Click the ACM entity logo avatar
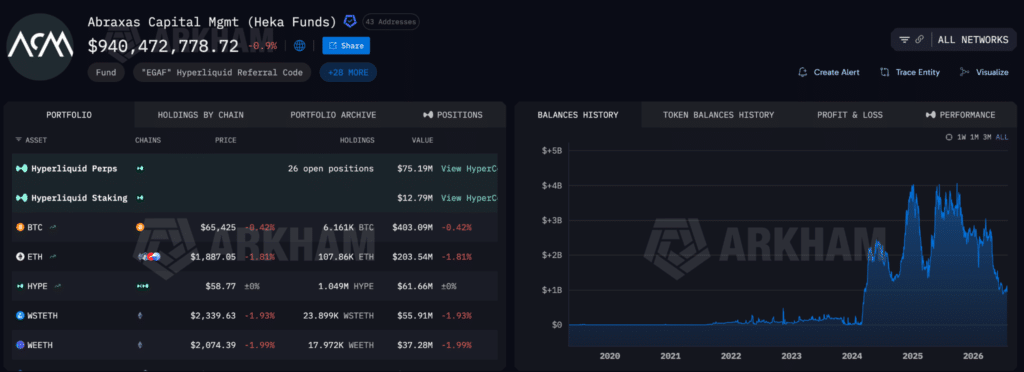The width and height of the screenshot is (1024, 372). 40,46
